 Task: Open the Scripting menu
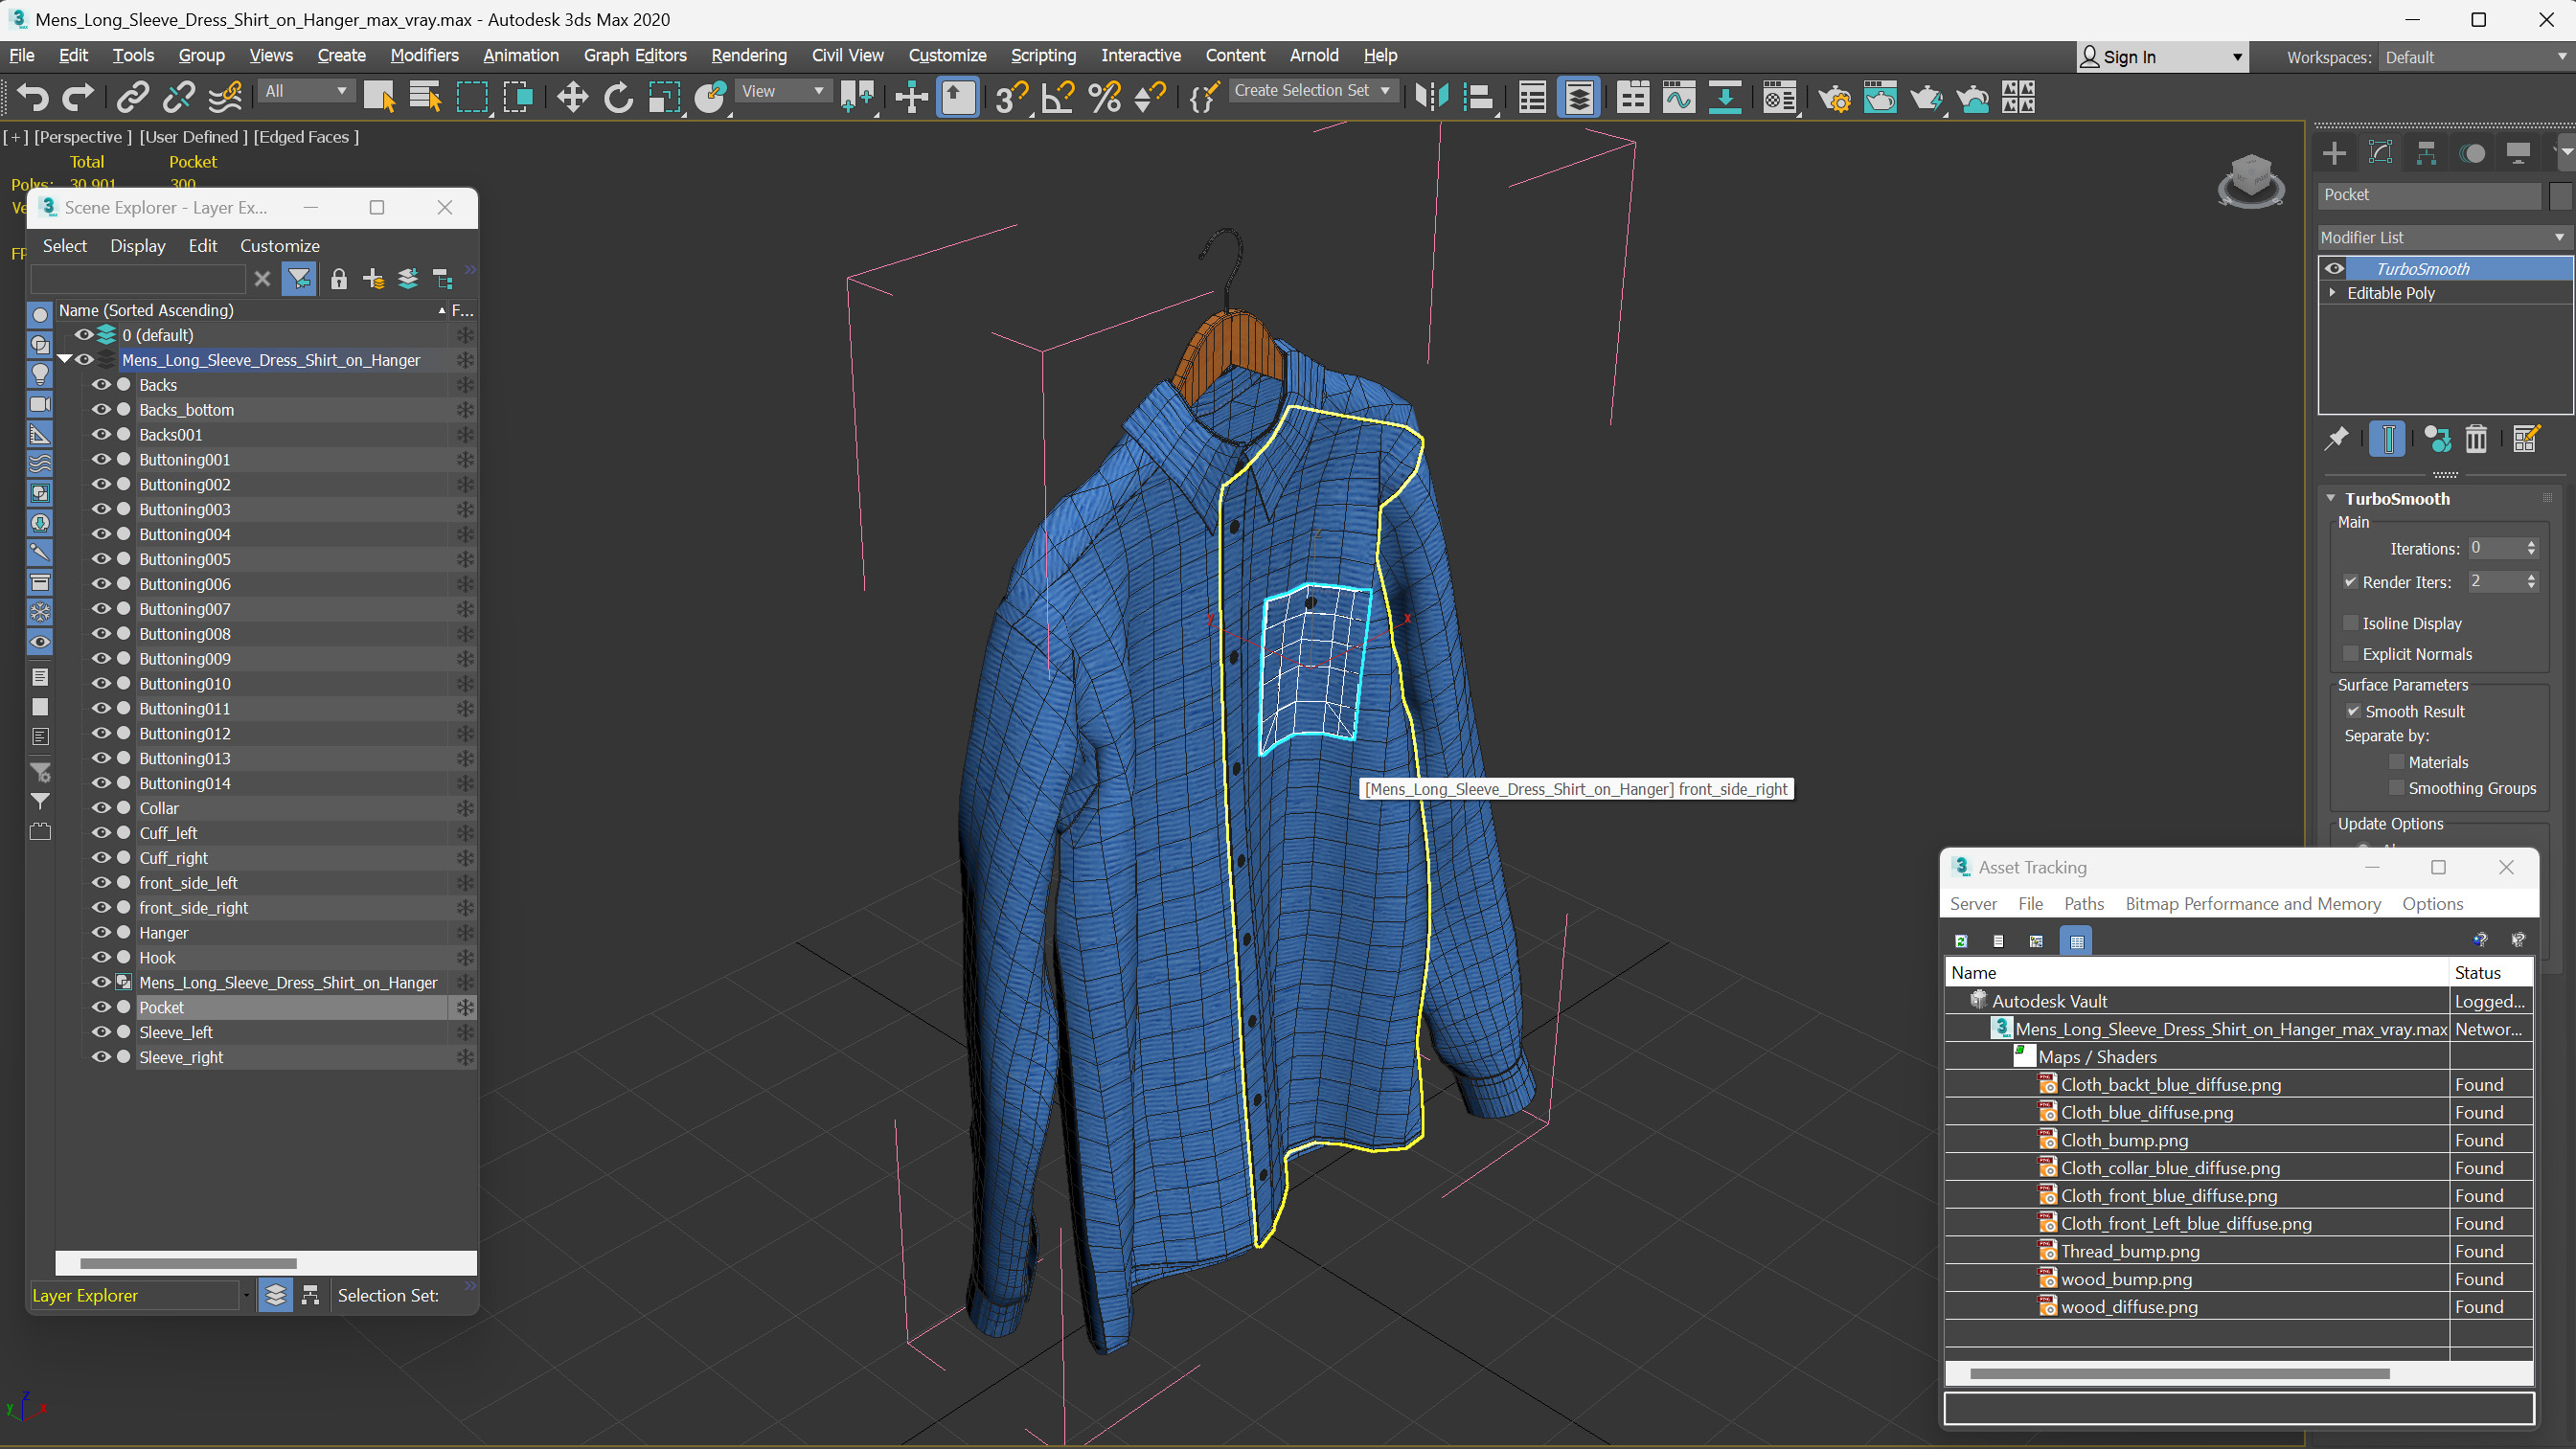pyautogui.click(x=1043, y=55)
